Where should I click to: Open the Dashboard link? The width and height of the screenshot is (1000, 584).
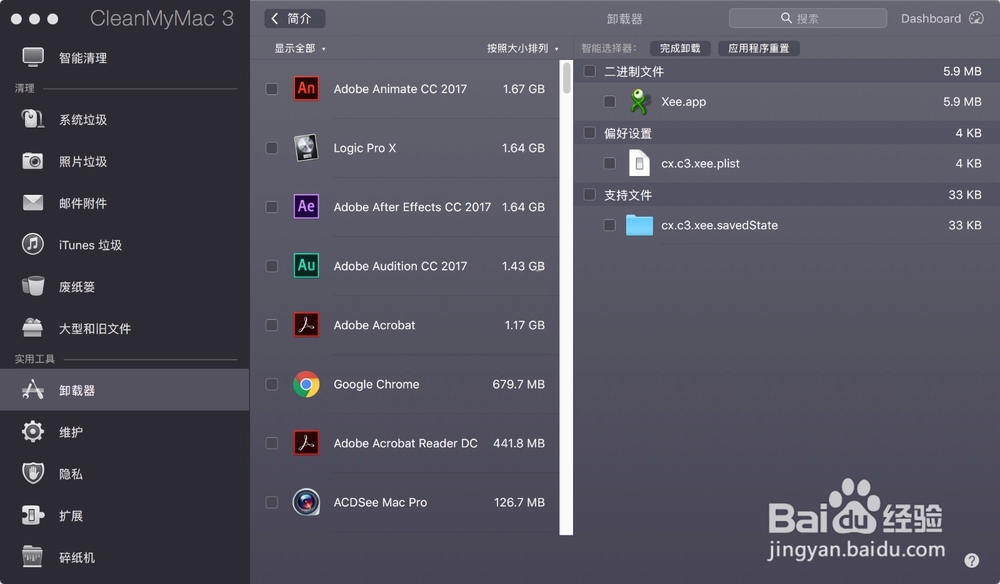point(930,18)
